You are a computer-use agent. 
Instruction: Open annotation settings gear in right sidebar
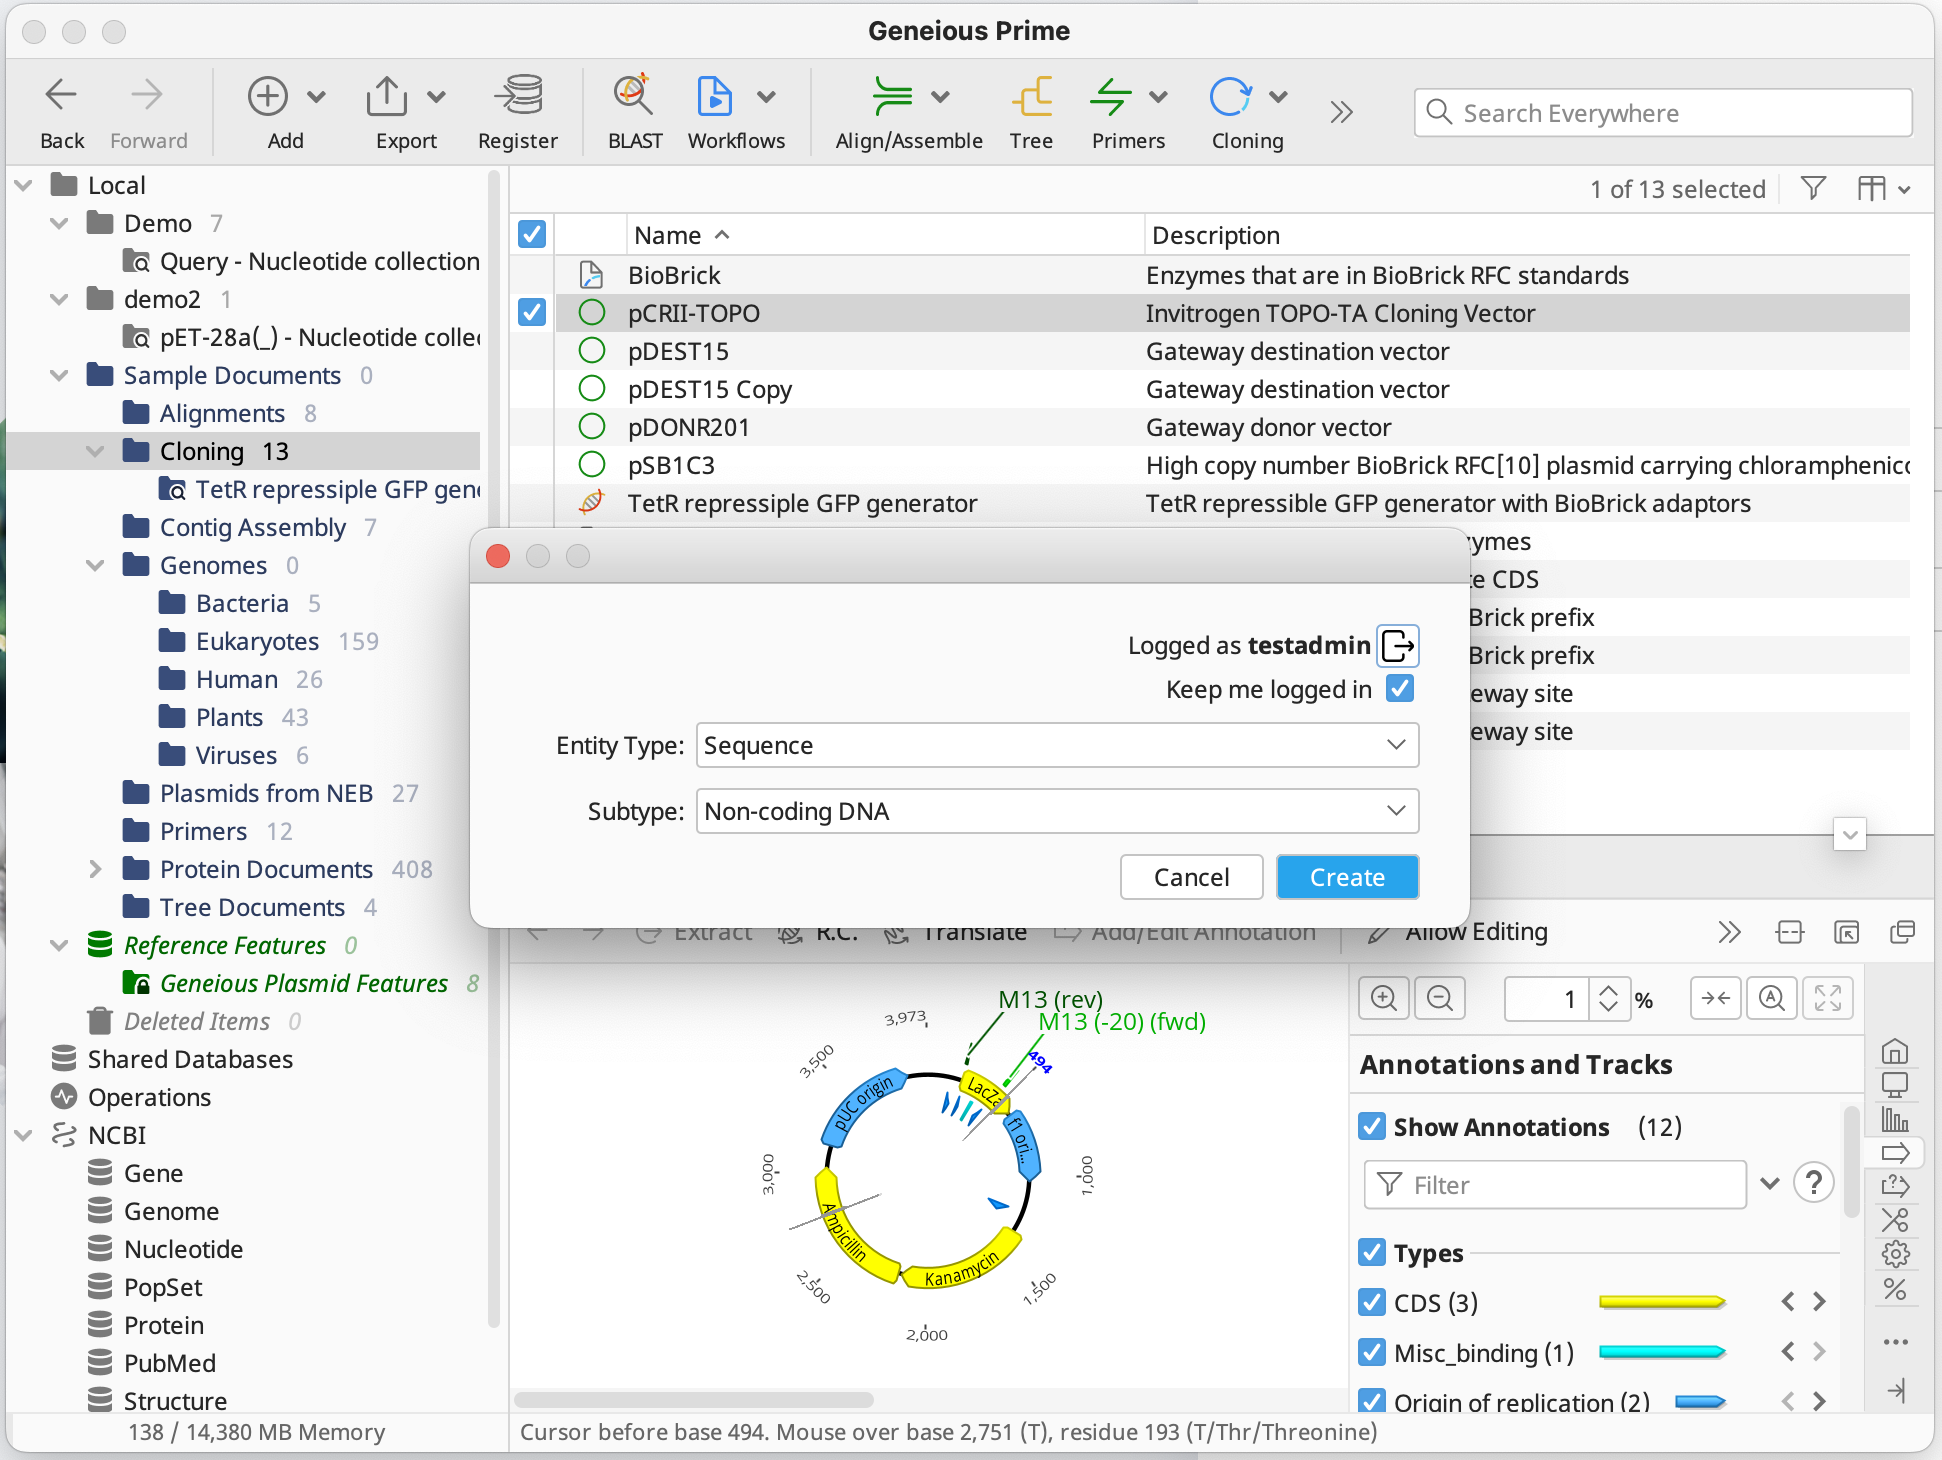(1896, 1254)
